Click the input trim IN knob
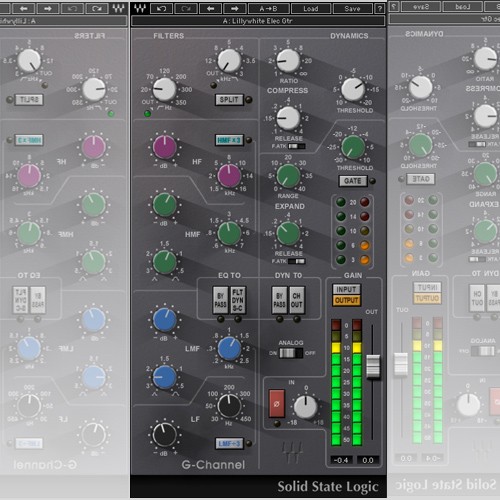The image size is (500, 500). click(x=306, y=407)
